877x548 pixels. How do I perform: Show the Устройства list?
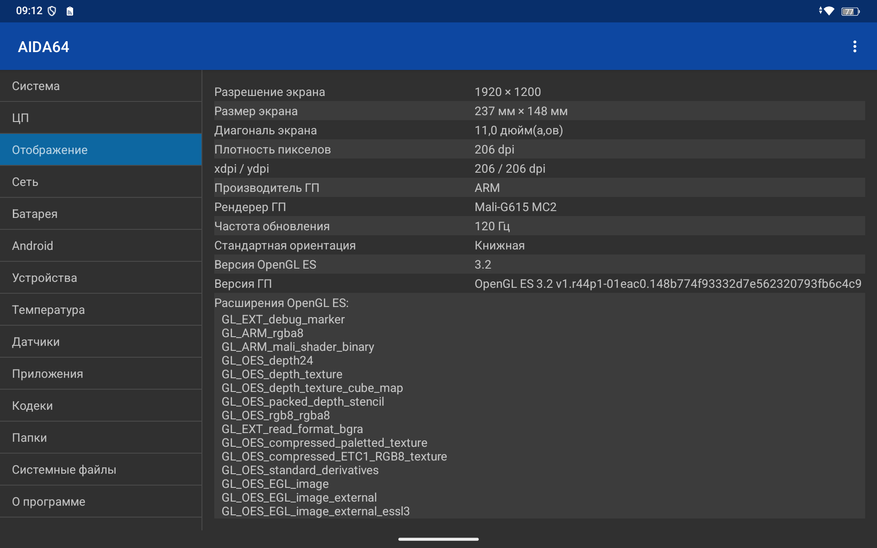point(100,278)
